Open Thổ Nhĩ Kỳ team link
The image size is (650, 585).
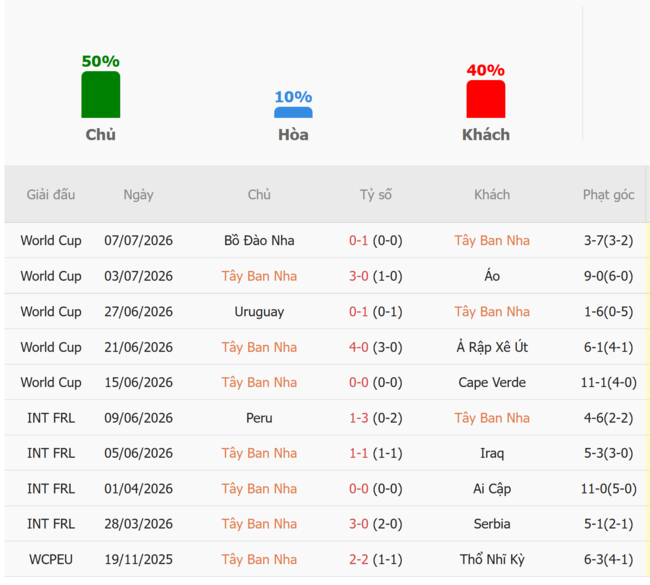[x=492, y=559]
